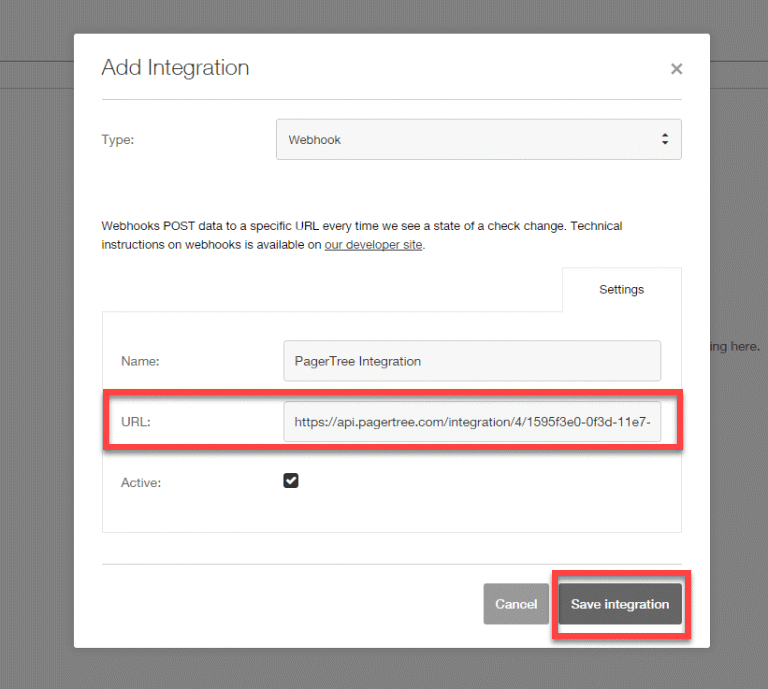This screenshot has width=768, height=689.
Task: Close the Add Integration dialog with X
Action: click(x=676, y=69)
